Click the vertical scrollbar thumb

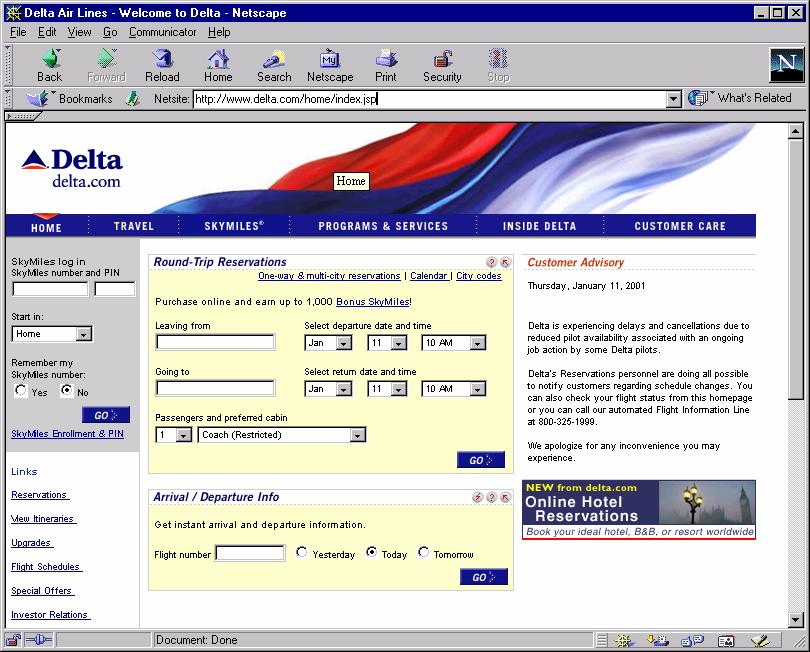point(796,269)
